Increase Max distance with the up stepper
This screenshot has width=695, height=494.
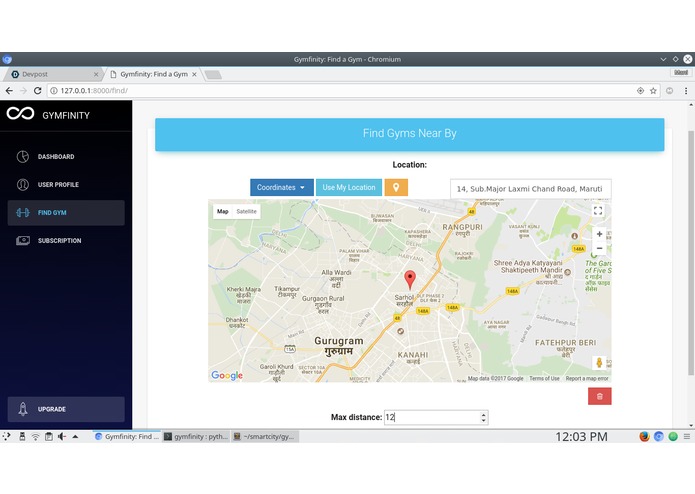484,414
